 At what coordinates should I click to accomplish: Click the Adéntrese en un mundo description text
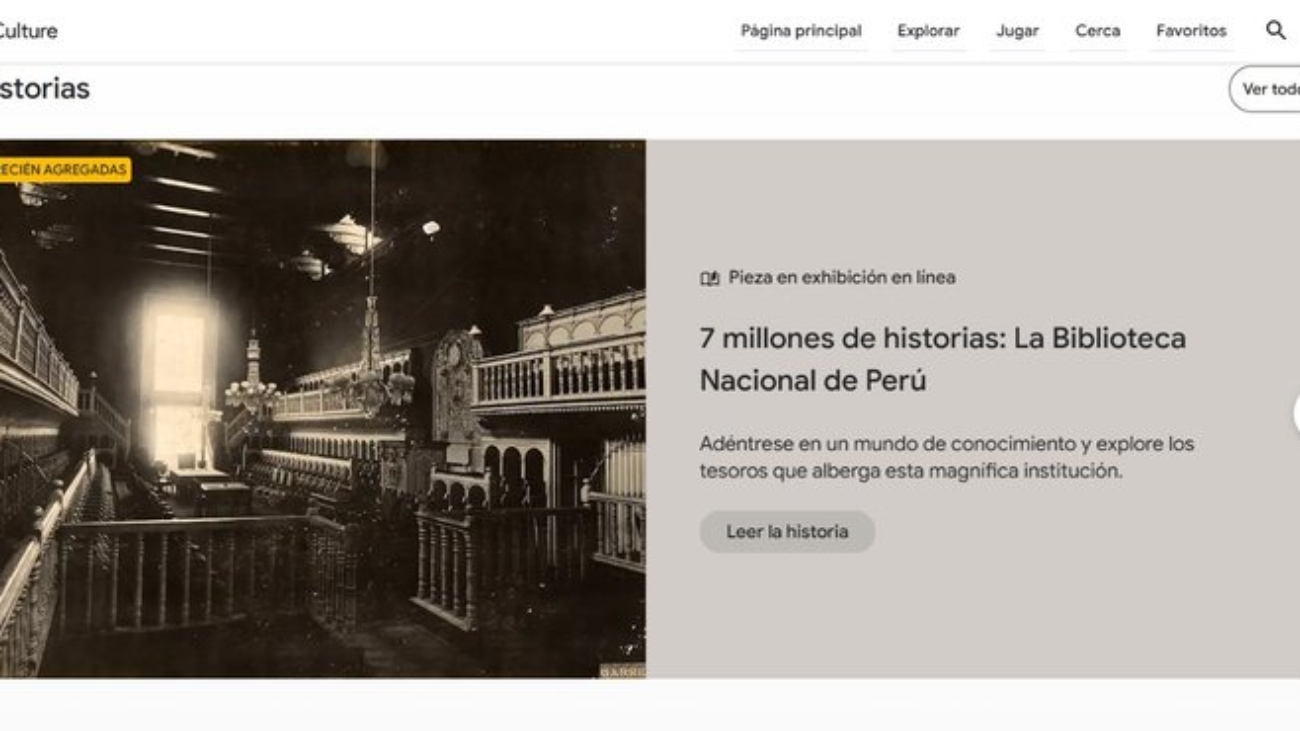click(946, 457)
